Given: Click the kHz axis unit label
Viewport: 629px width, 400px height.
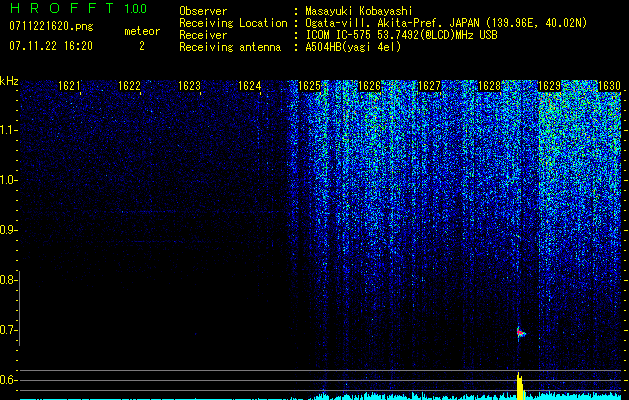Looking at the screenshot, I should tap(9, 81).
